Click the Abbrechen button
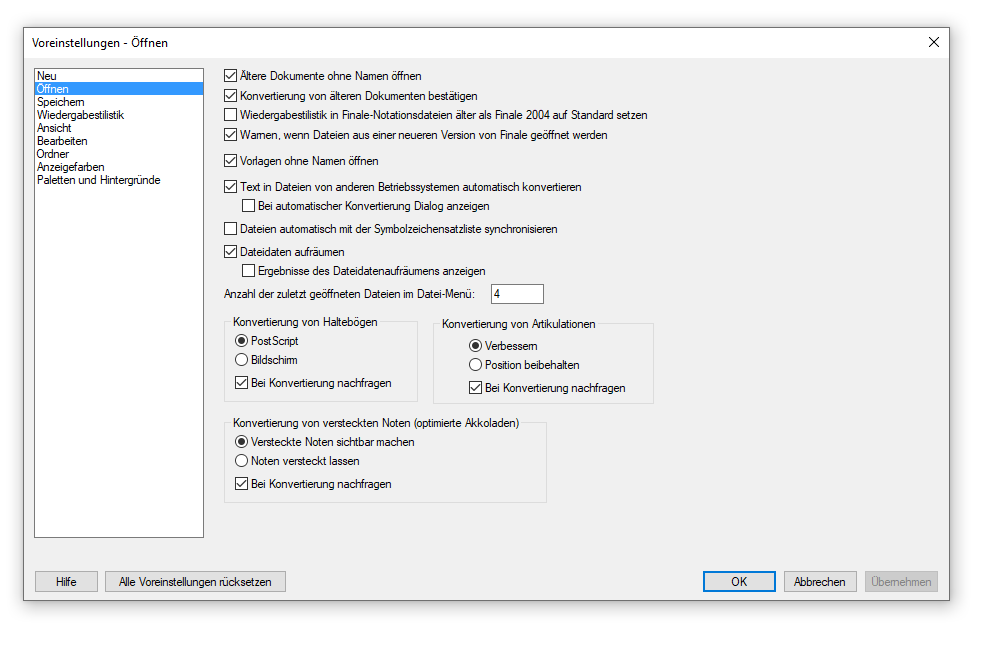This screenshot has width=993, height=645. (x=820, y=582)
